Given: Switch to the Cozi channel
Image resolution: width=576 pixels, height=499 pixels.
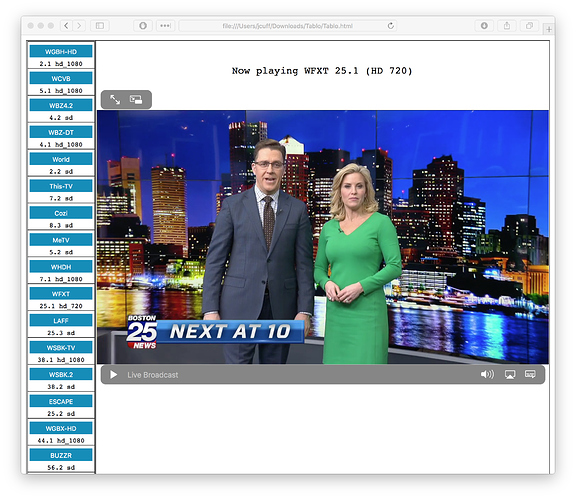Looking at the screenshot, I should point(61,213).
